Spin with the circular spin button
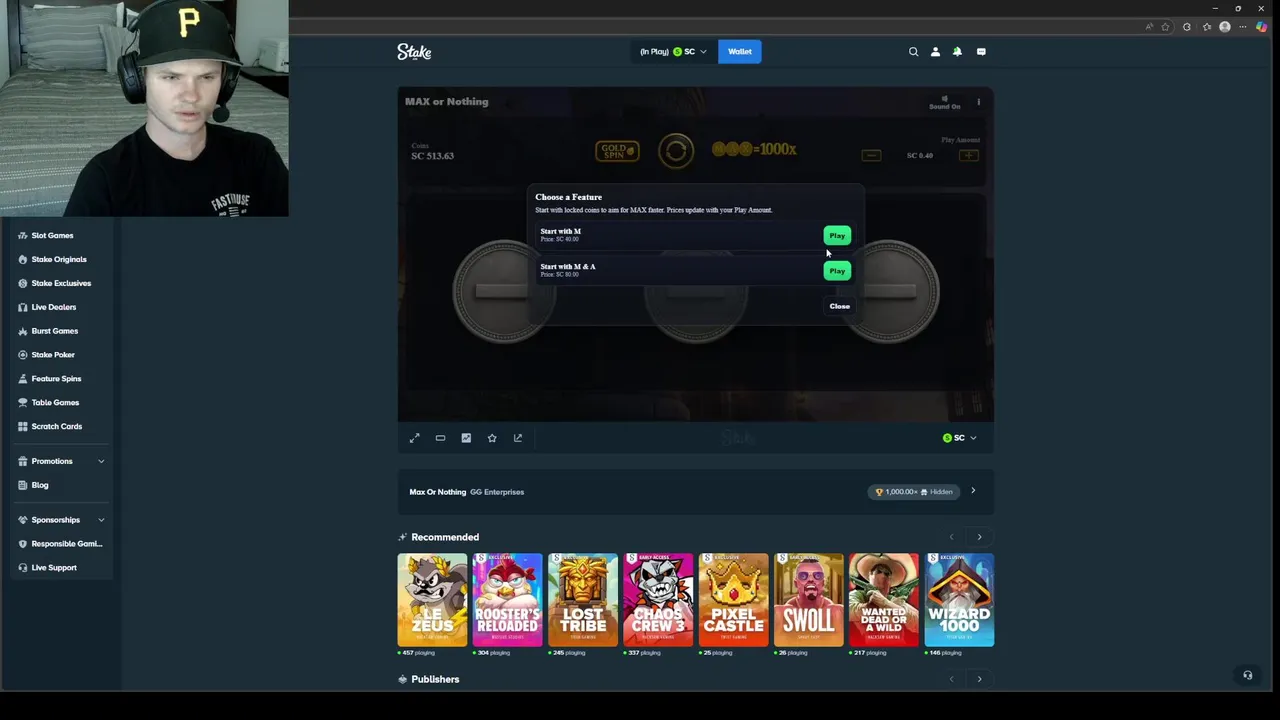The height and width of the screenshot is (720, 1280). click(x=676, y=151)
